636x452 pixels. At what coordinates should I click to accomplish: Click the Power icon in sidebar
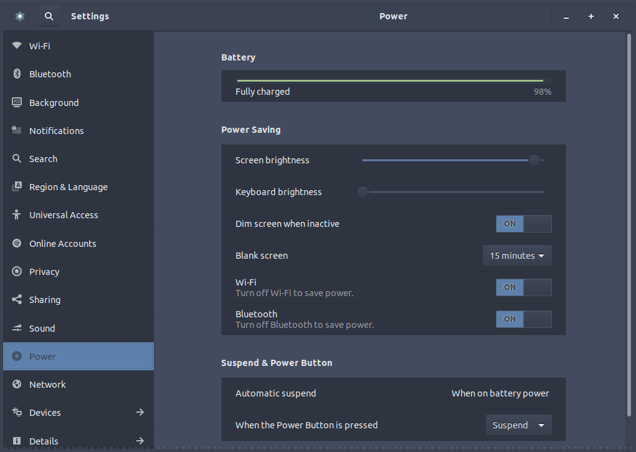17,356
